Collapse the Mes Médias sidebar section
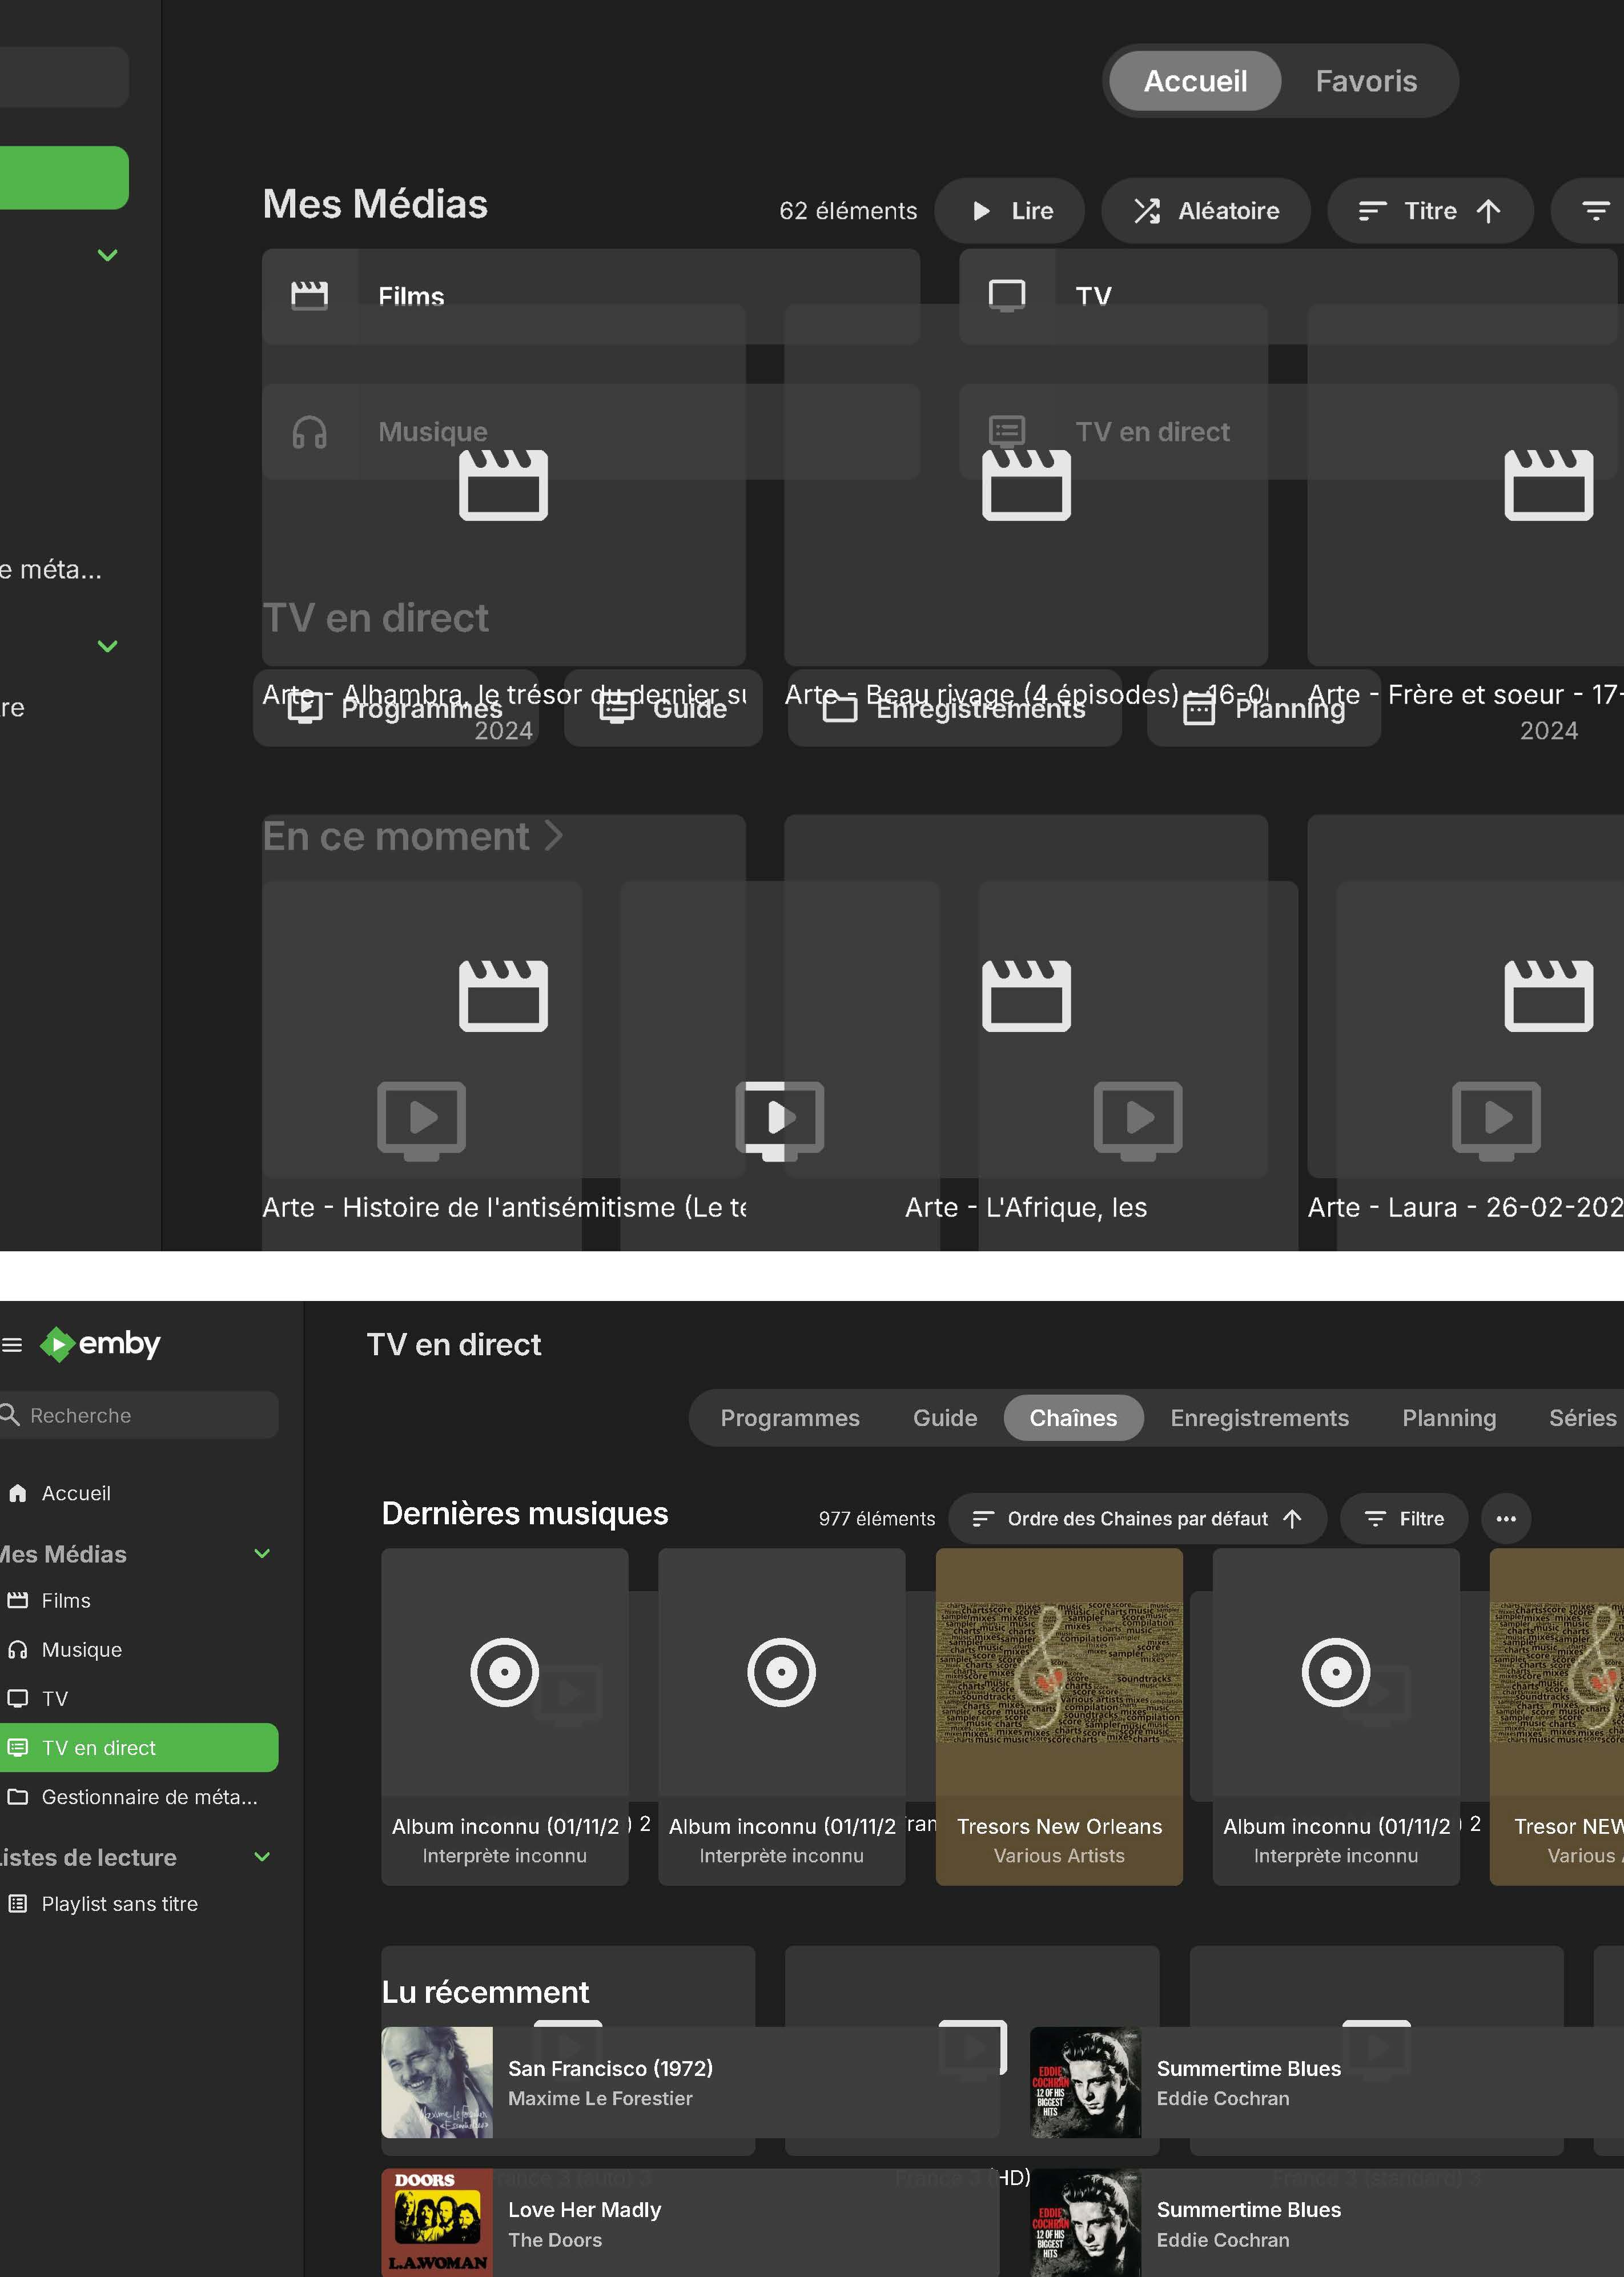 click(262, 1553)
